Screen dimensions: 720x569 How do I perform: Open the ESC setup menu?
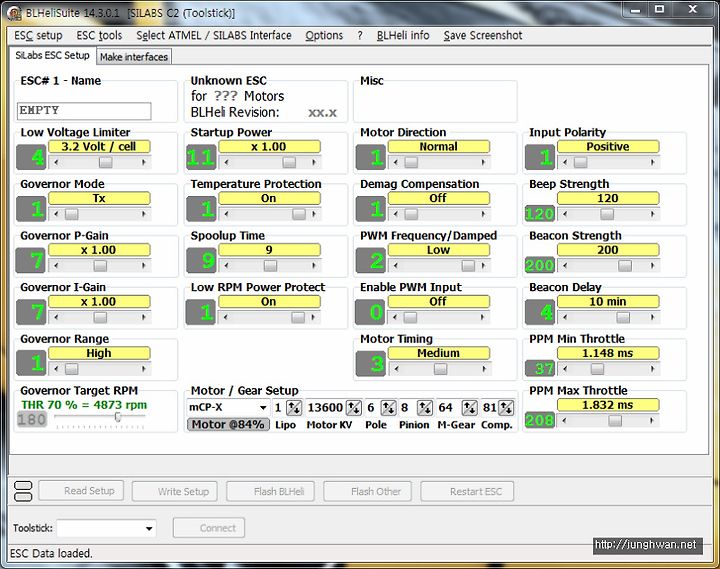38,35
